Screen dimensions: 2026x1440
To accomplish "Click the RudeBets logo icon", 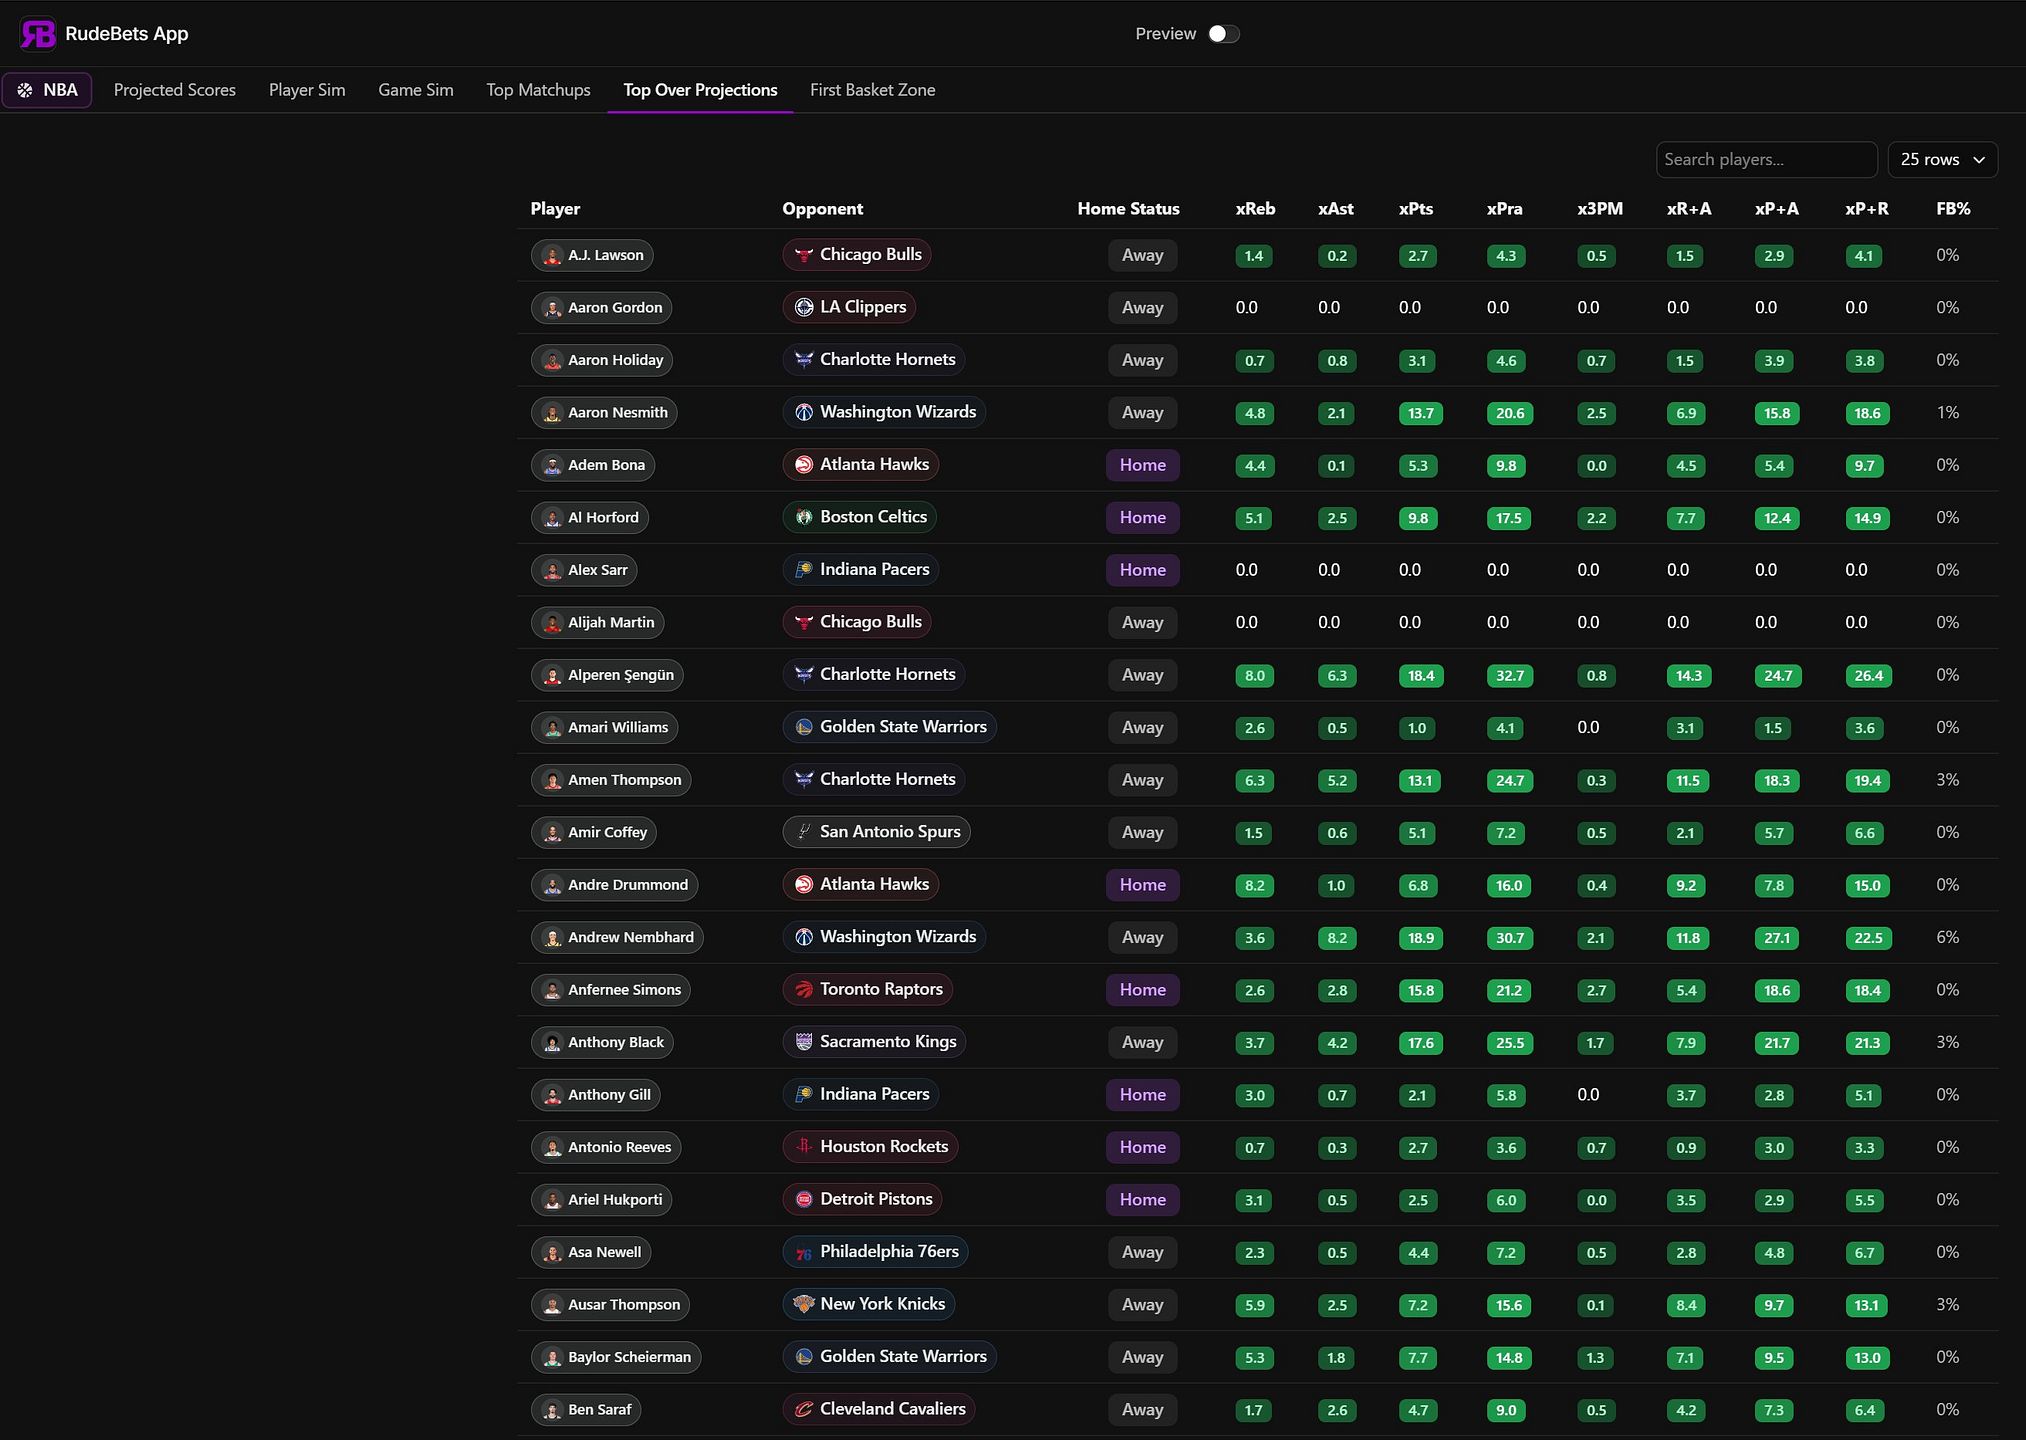I will (x=38, y=34).
